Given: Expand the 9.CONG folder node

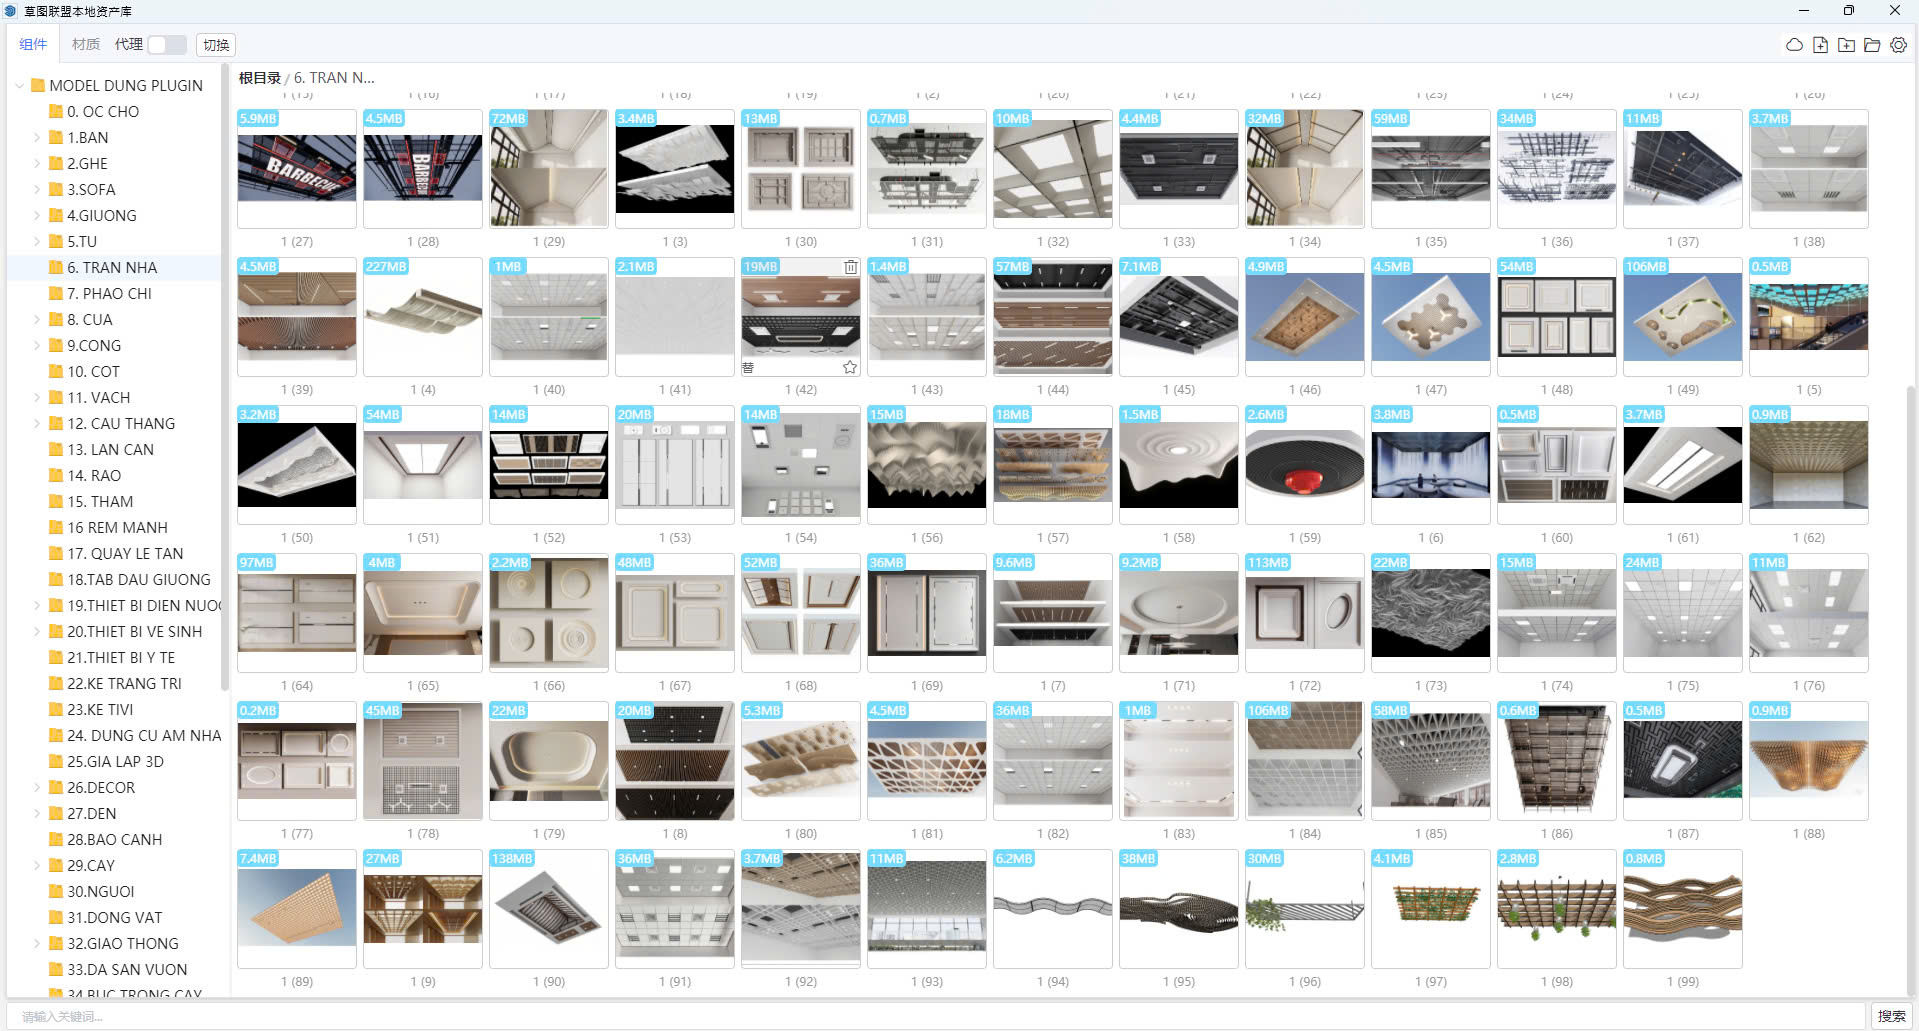Looking at the screenshot, I should 38,346.
